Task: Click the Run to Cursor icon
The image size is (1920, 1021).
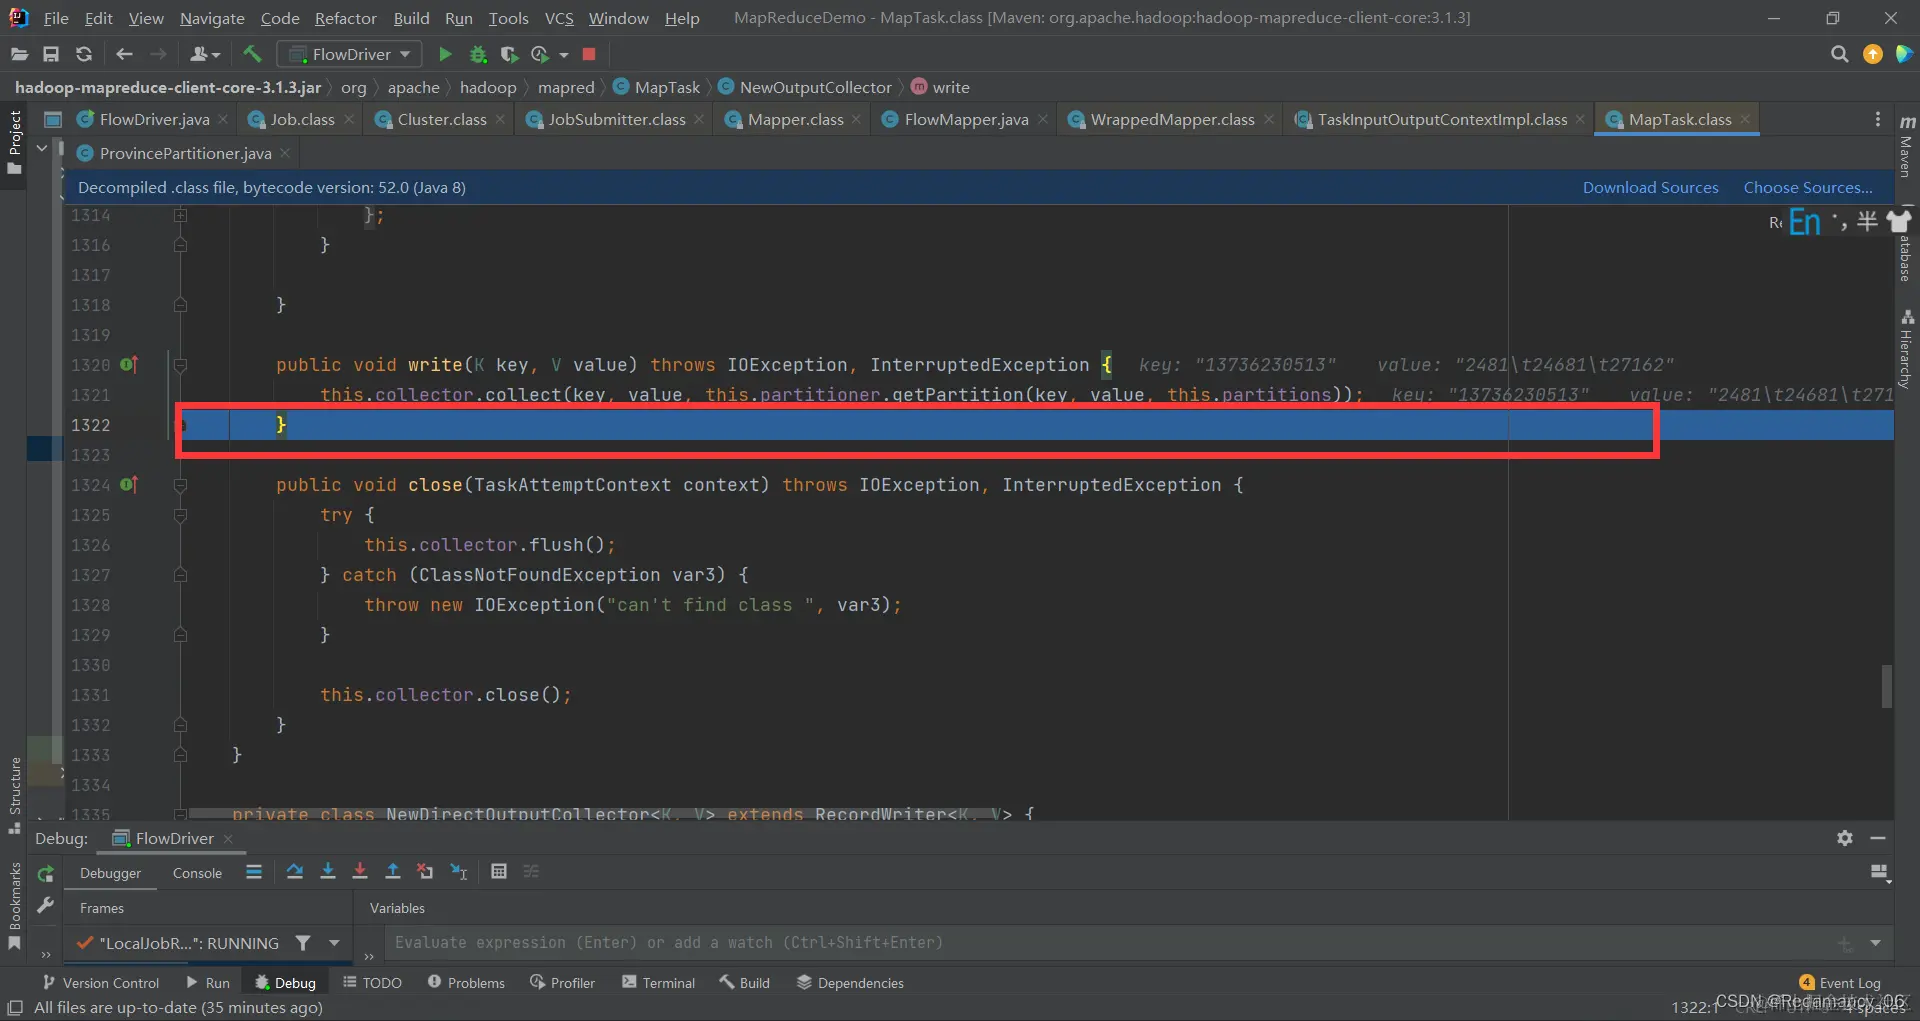Action: pos(459,872)
